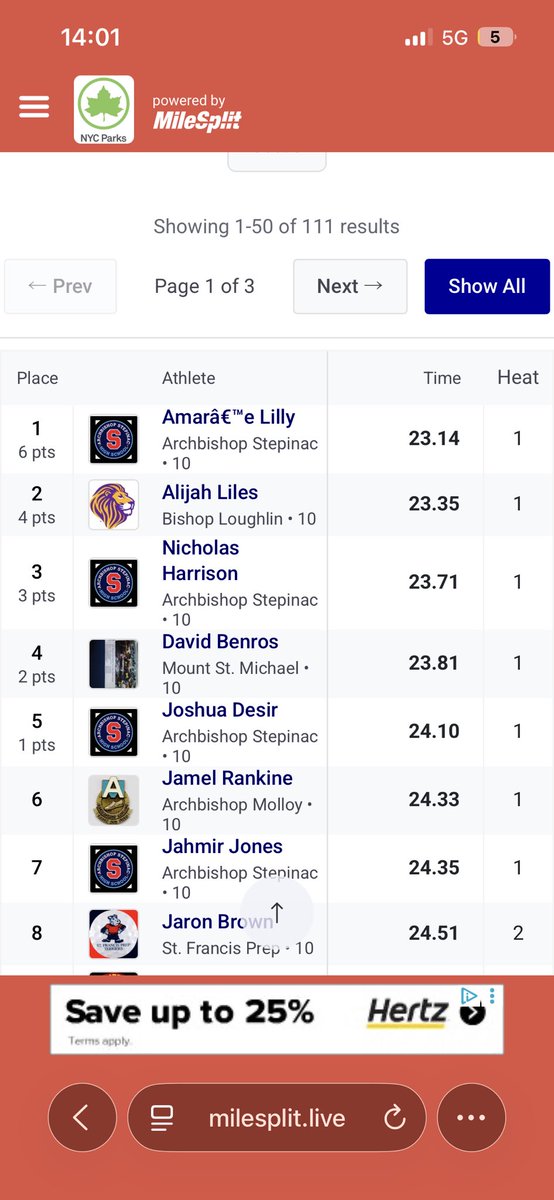Open Jamel Rankine athlete link
554x1200 pixels.
[228, 778]
